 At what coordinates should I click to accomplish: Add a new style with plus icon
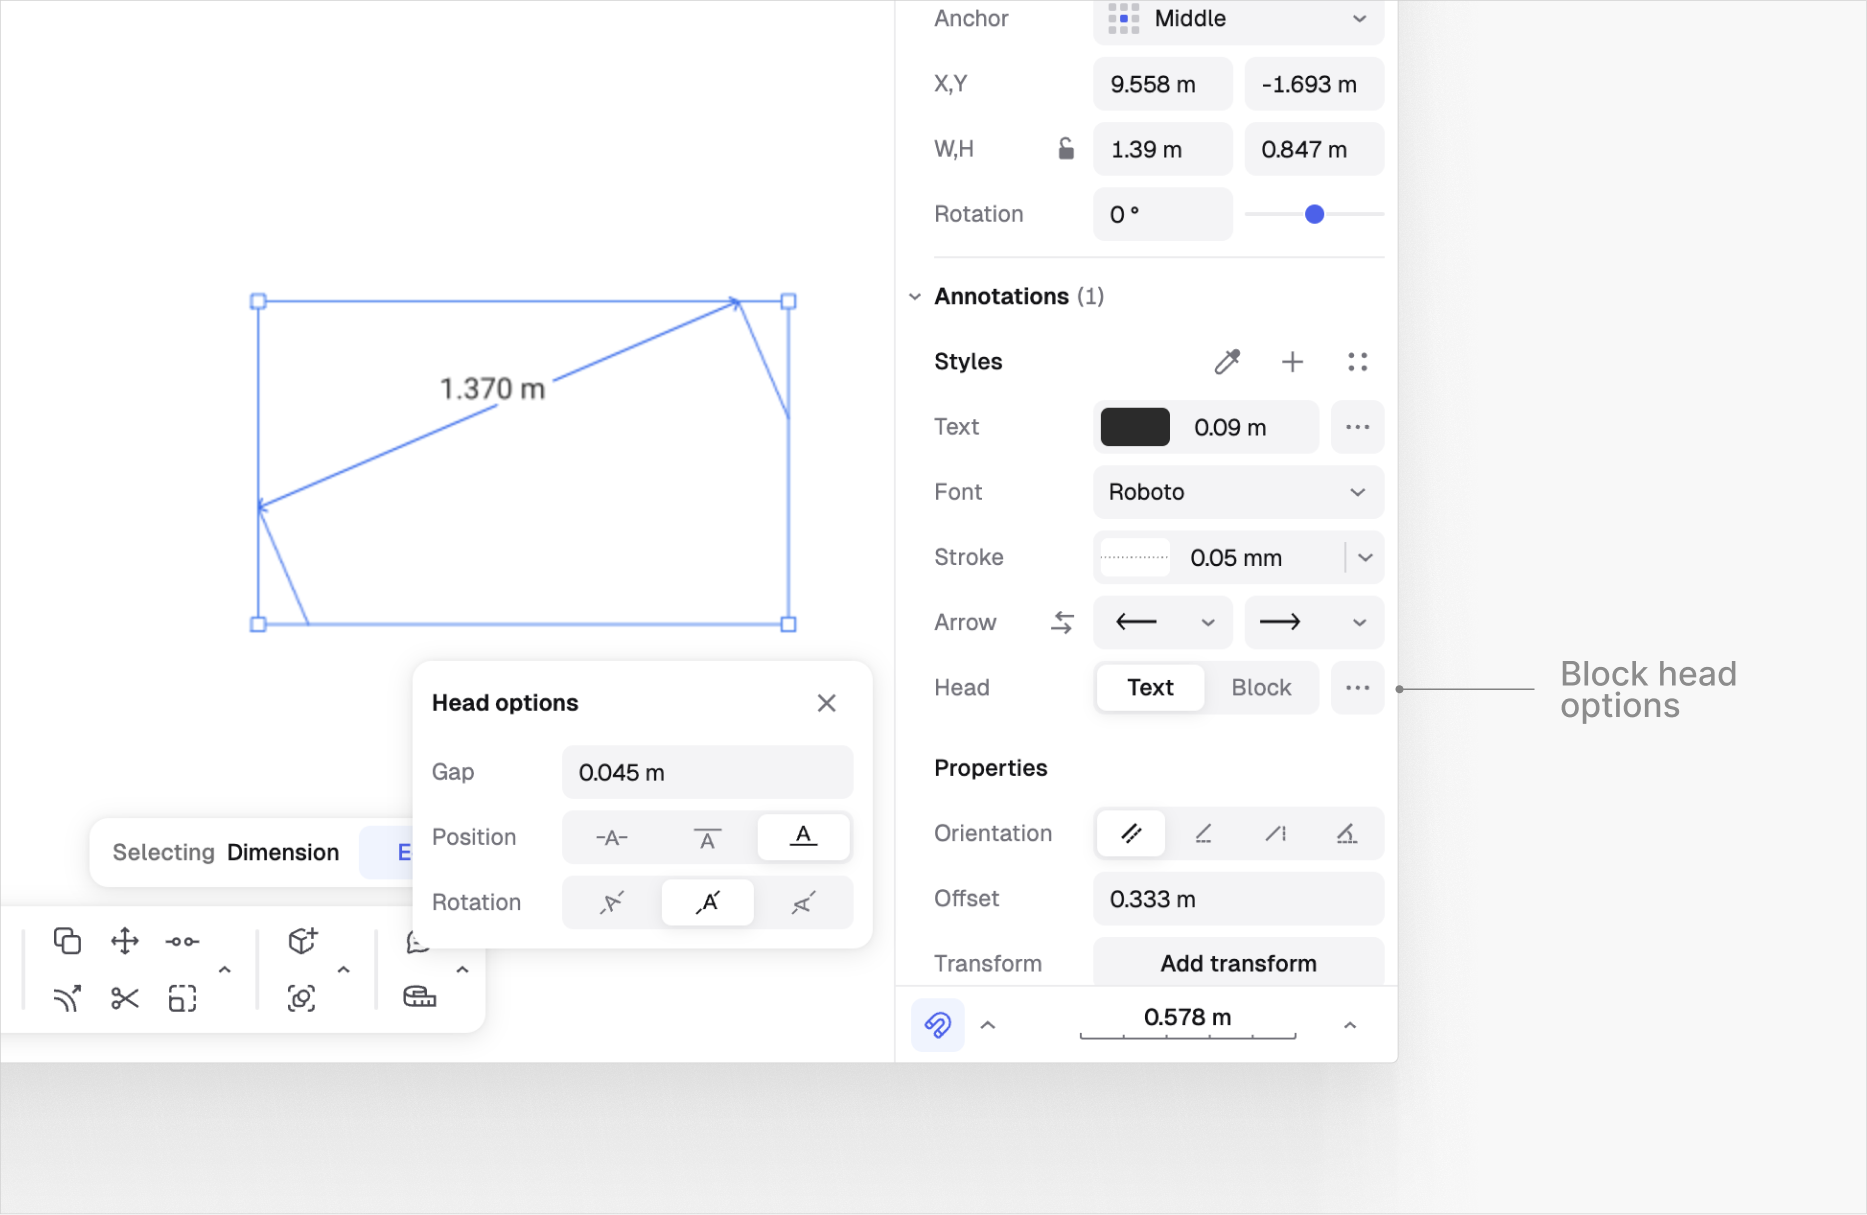click(1292, 362)
